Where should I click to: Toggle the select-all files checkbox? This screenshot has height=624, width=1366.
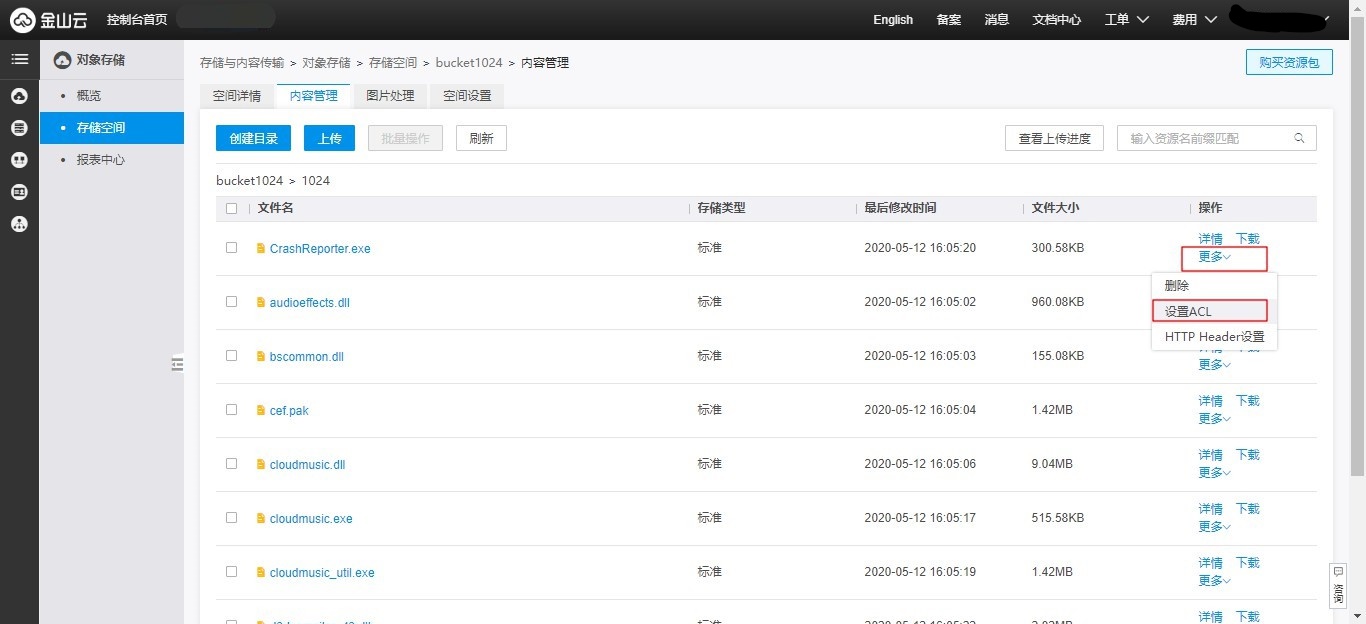[x=232, y=208]
